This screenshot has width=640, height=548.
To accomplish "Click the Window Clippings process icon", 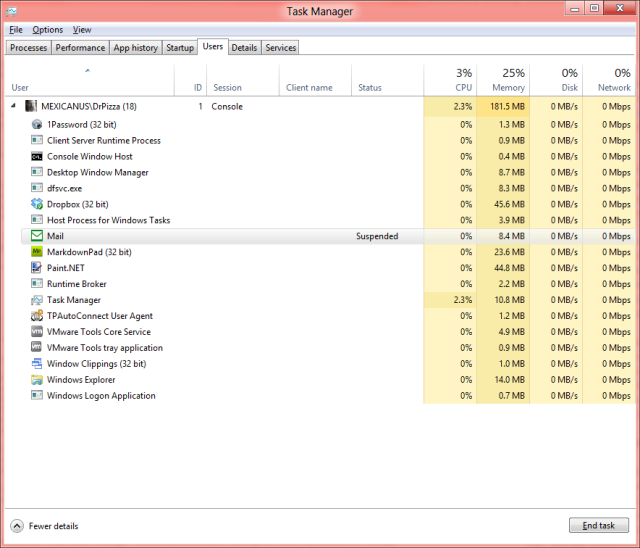I will pyautogui.click(x=37, y=363).
